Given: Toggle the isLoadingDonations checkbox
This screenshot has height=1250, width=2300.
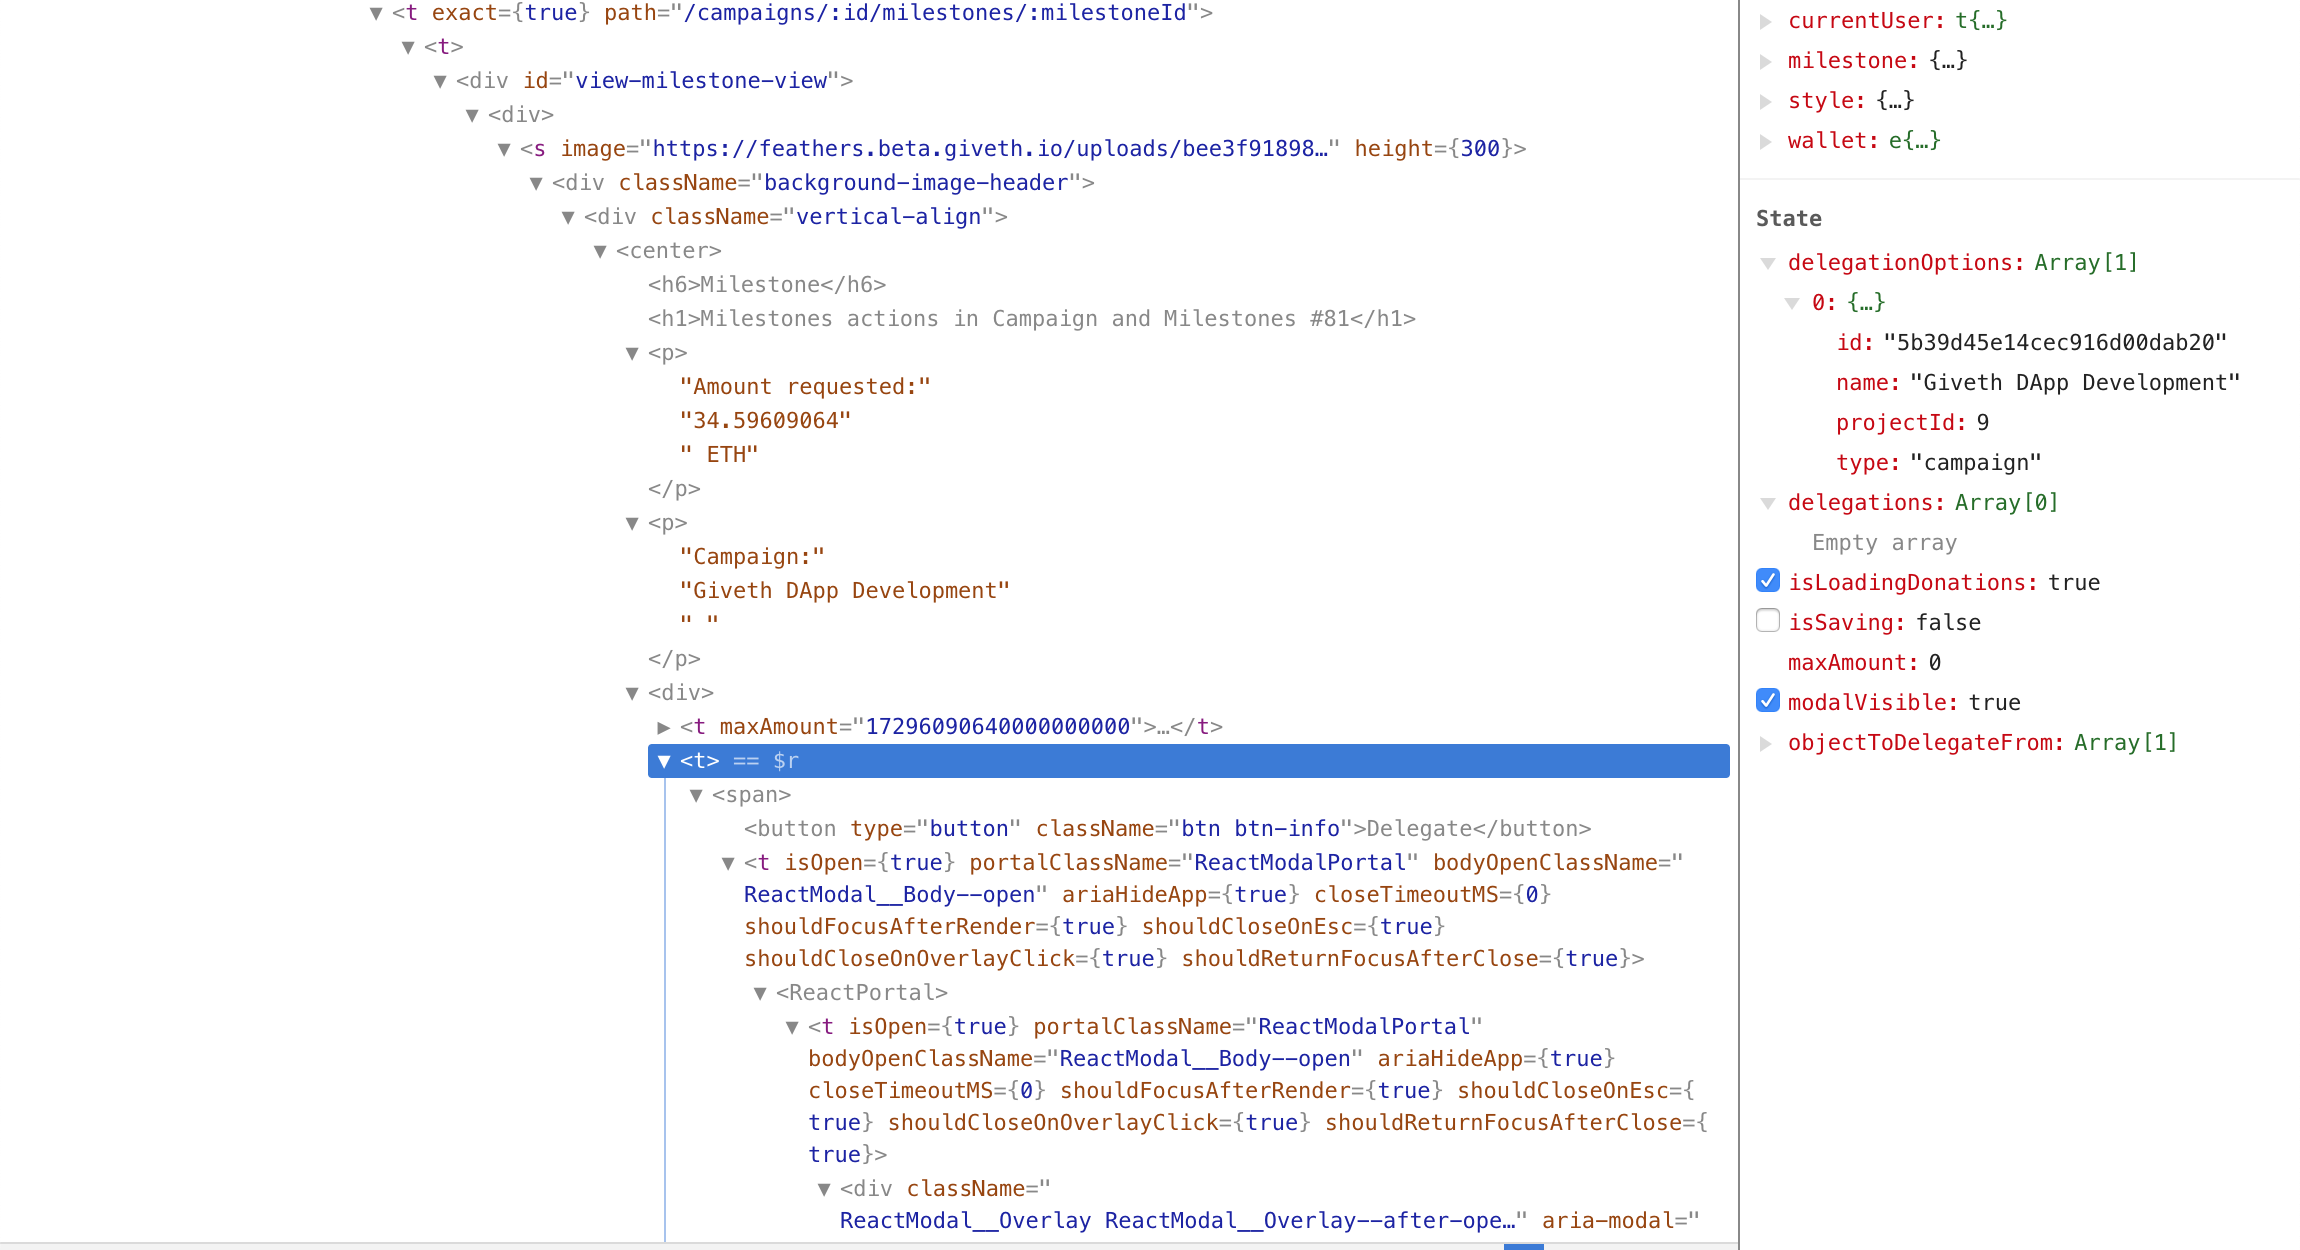Looking at the screenshot, I should click(x=1768, y=581).
